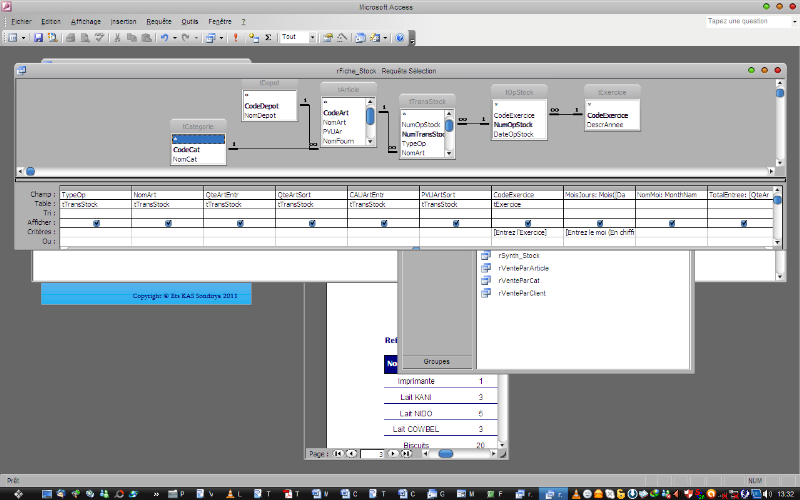
Task: Click the Save icon in the toolbar
Action: [38, 38]
